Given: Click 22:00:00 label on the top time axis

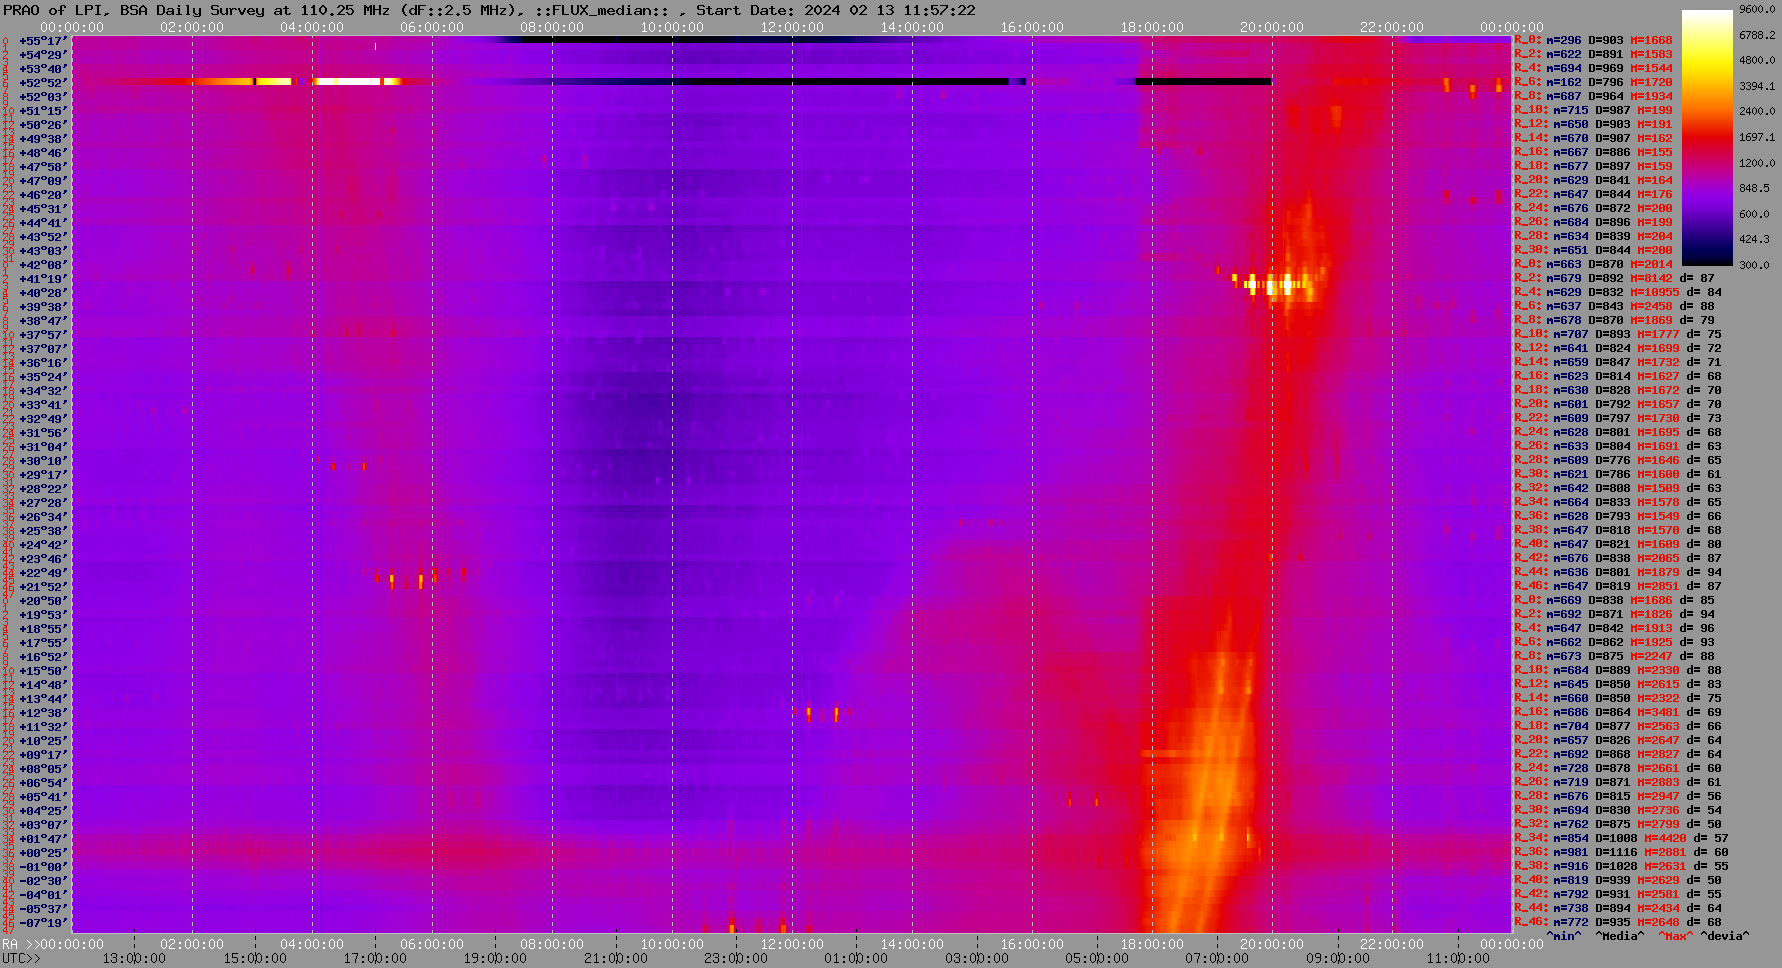Looking at the screenshot, I should [x=1392, y=27].
